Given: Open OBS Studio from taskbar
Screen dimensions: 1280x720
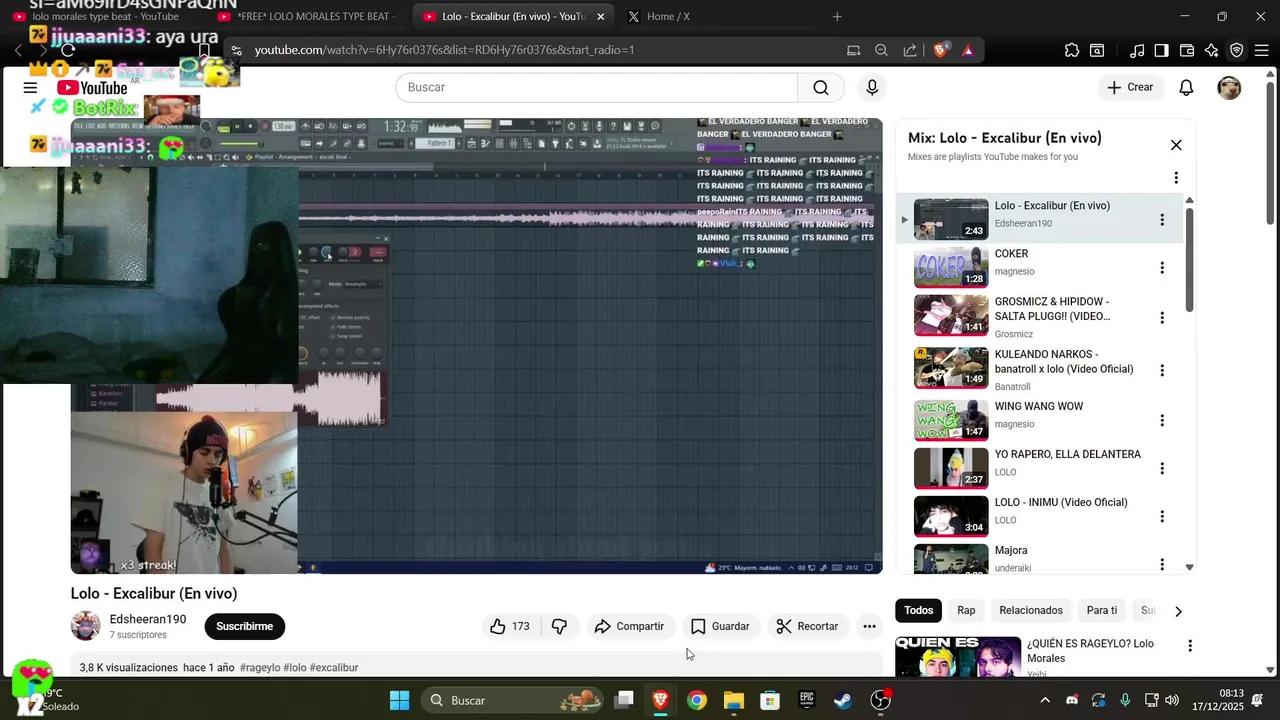Looking at the screenshot, I should [880, 700].
